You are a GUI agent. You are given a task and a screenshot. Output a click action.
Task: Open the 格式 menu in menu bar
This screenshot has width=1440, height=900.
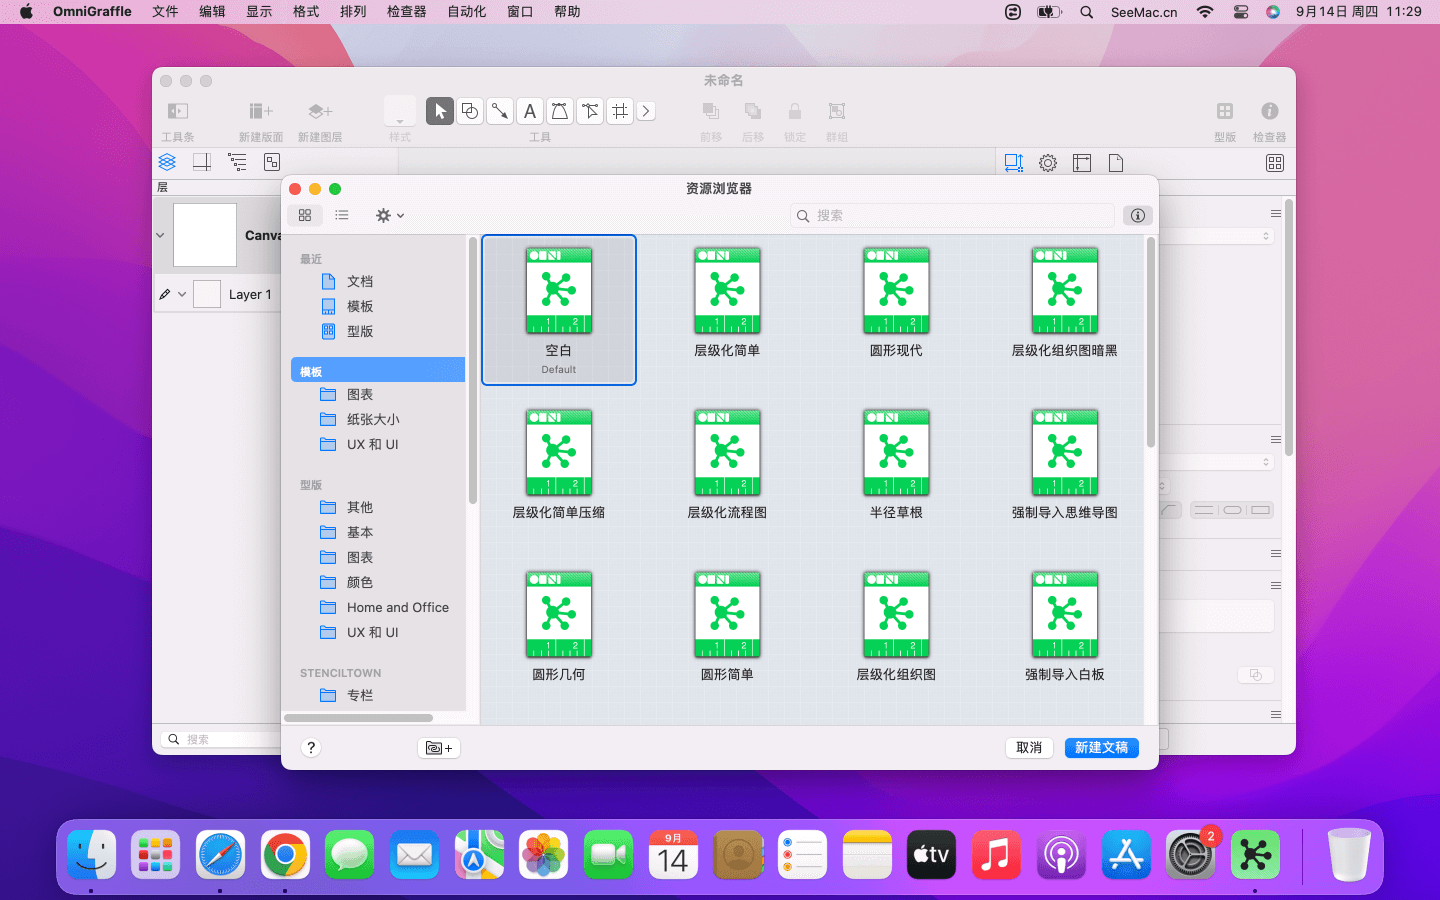coord(306,12)
